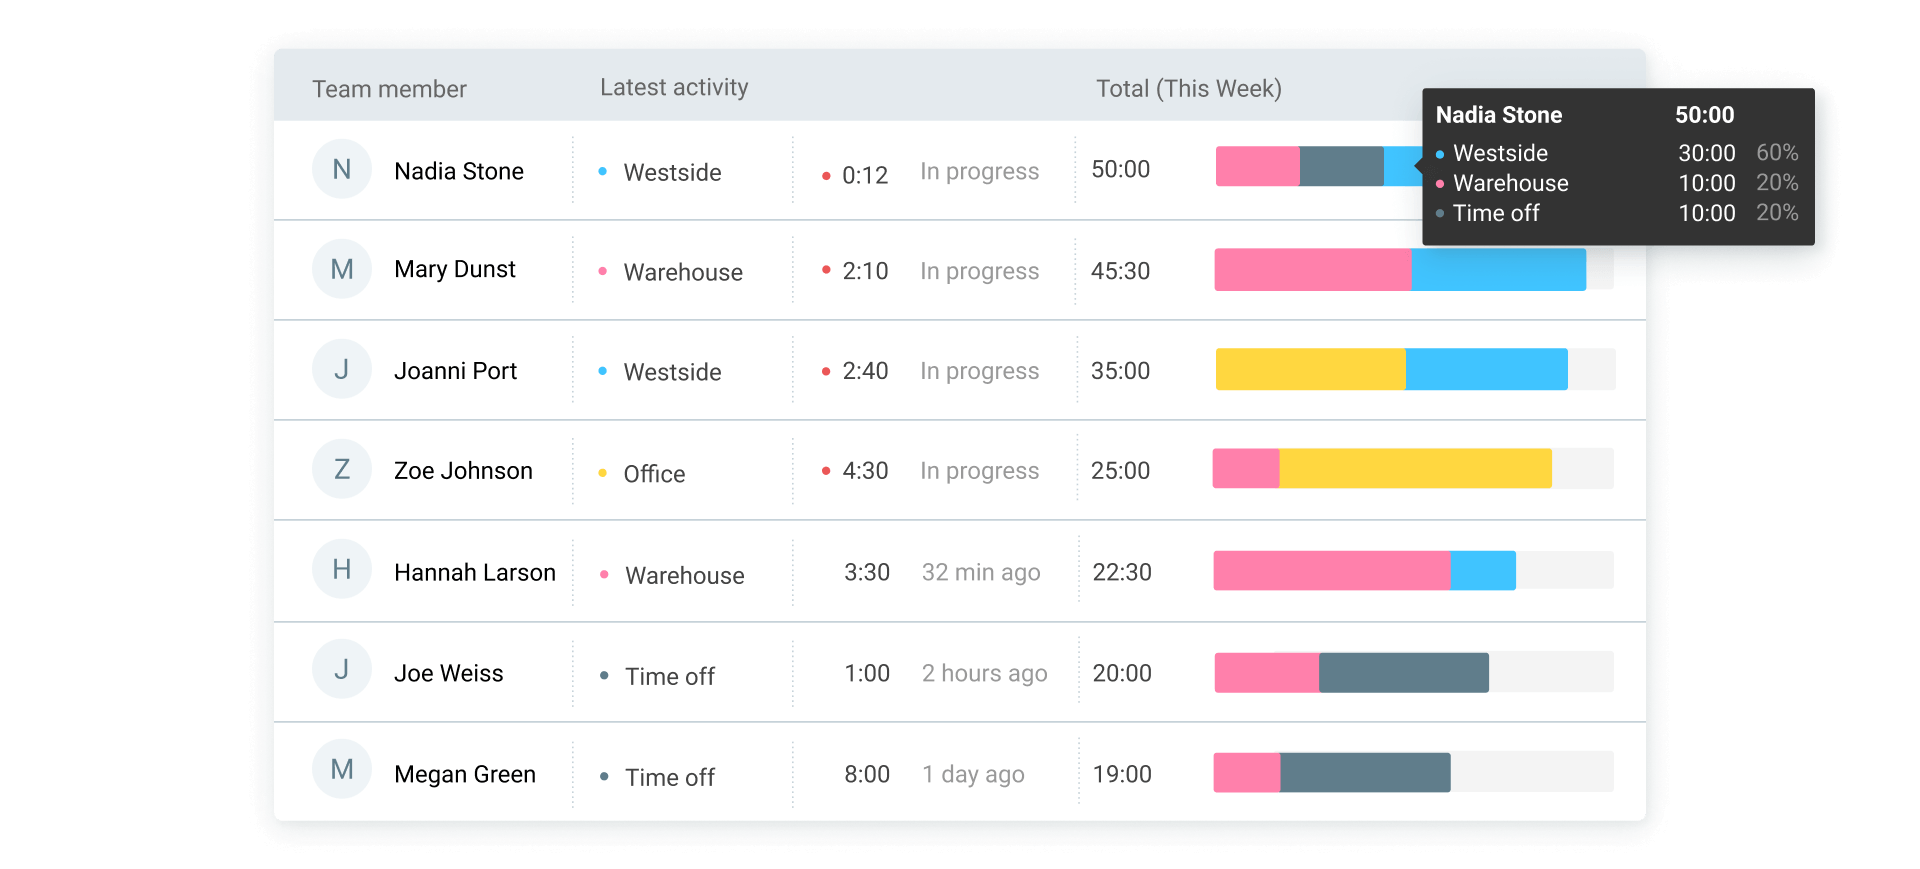Click the Westside entry in the tooltip
Viewport: 1920px width, 869px height.
pyautogui.click(x=1500, y=154)
